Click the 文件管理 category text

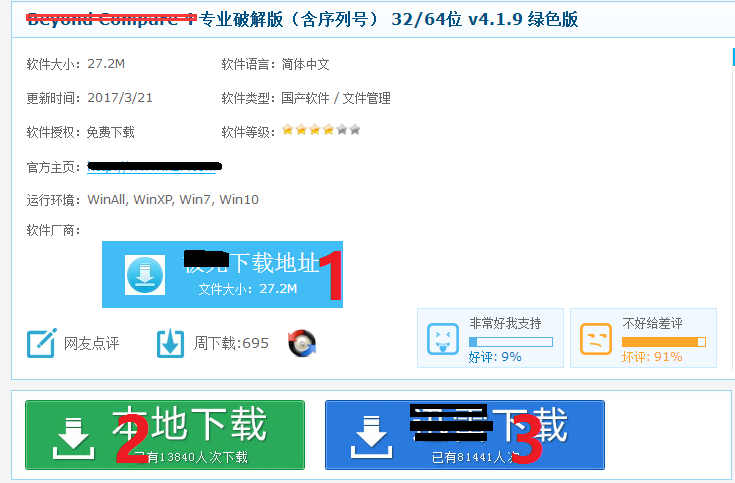point(367,98)
